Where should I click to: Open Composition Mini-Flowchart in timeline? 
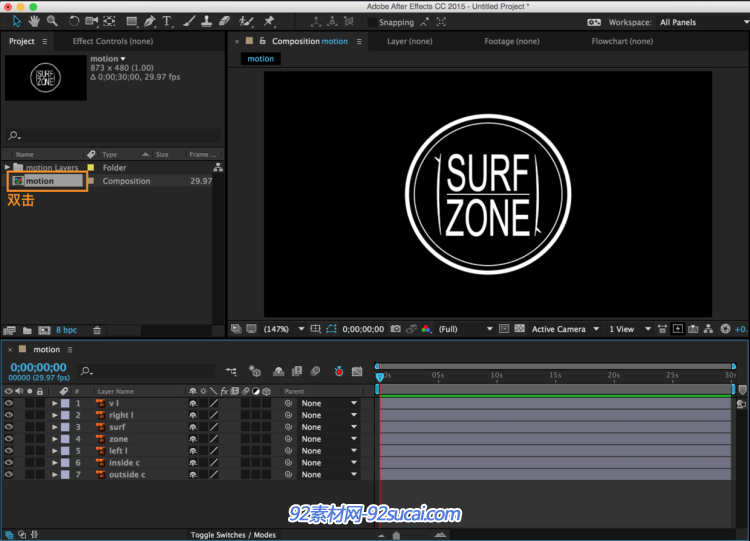[231, 371]
